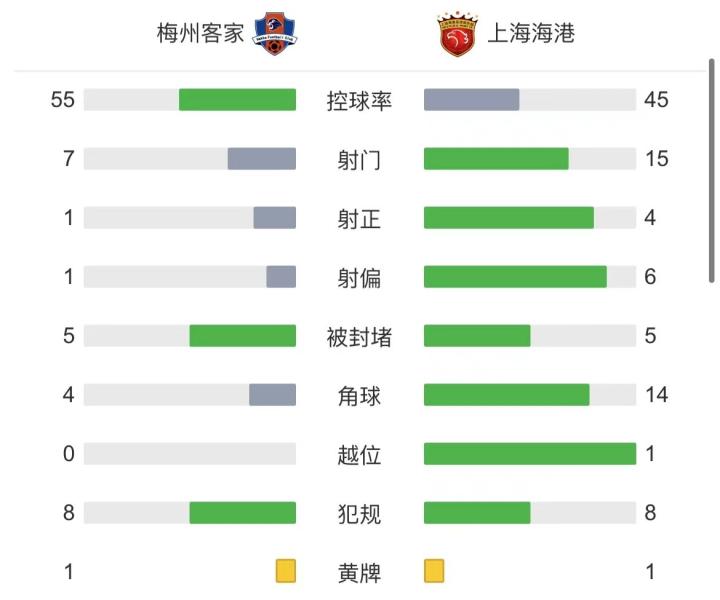The height and width of the screenshot is (600, 720).
Task: Click Shanghai Port's shots-off-target green bar
Action: point(515,277)
